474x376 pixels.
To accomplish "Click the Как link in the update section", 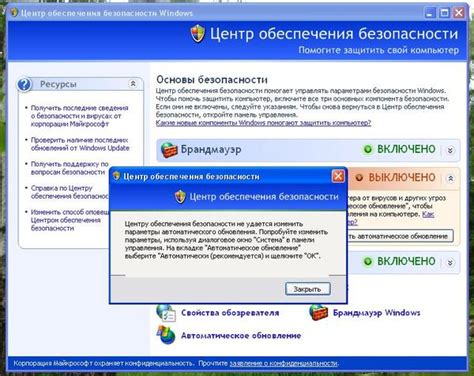I will (428, 214).
